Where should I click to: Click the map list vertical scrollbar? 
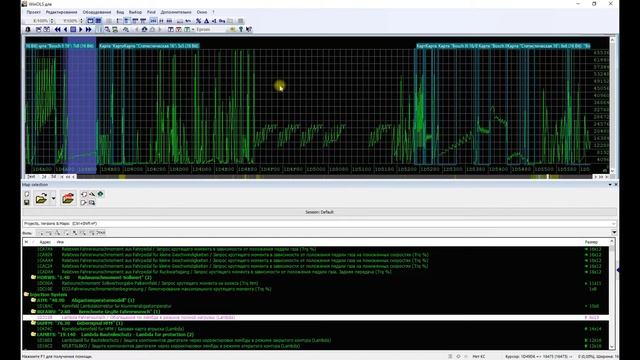pyautogui.click(x=612, y=294)
